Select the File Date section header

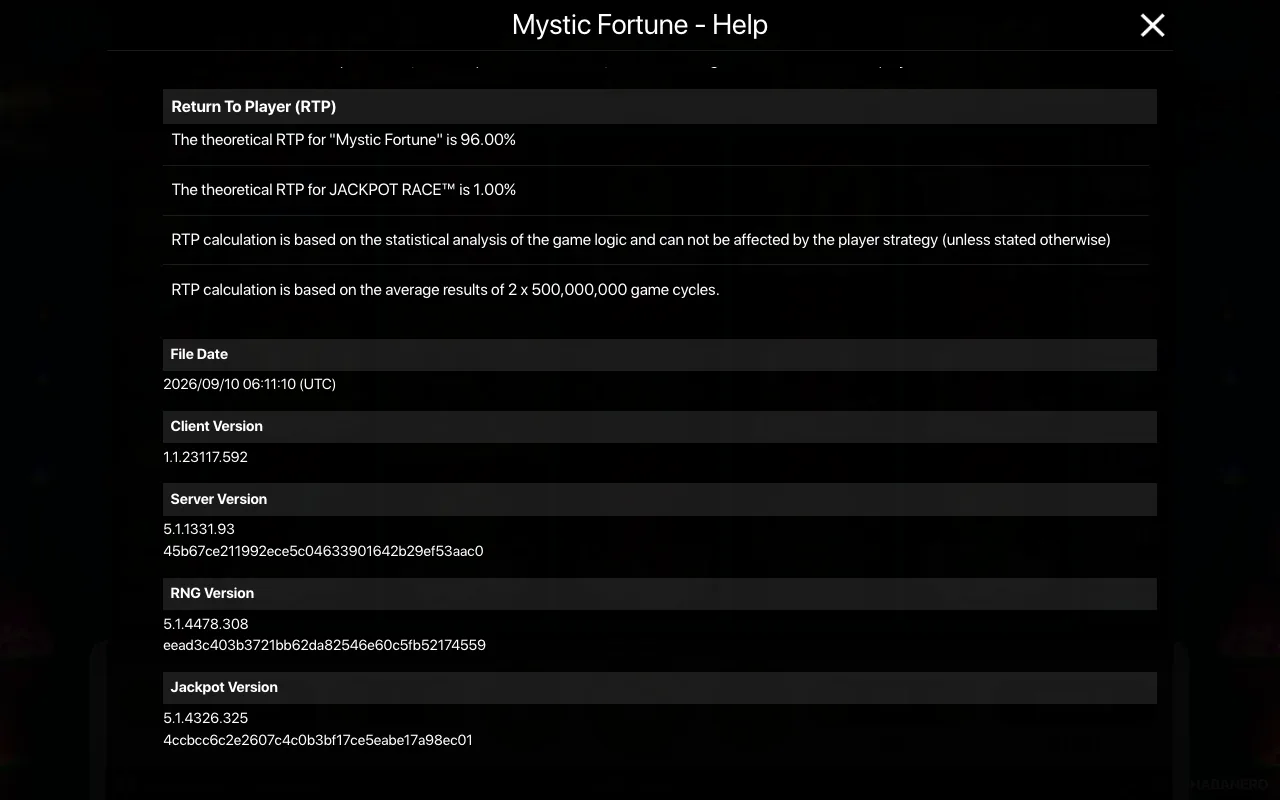point(660,354)
